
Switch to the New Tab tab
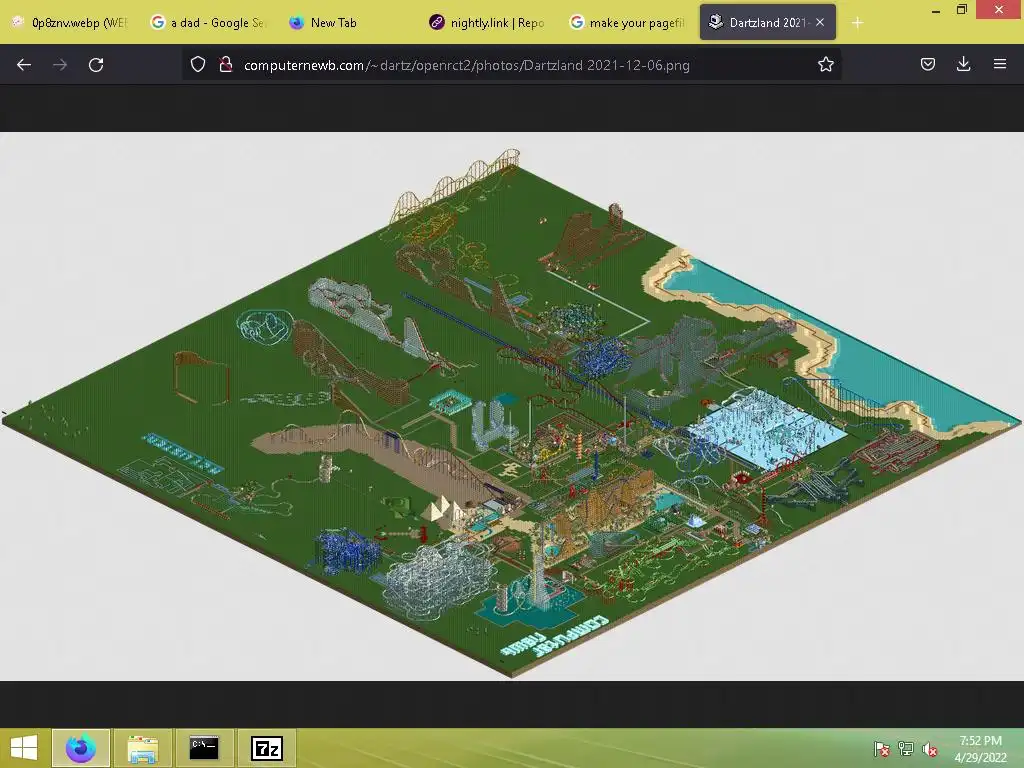349,23
